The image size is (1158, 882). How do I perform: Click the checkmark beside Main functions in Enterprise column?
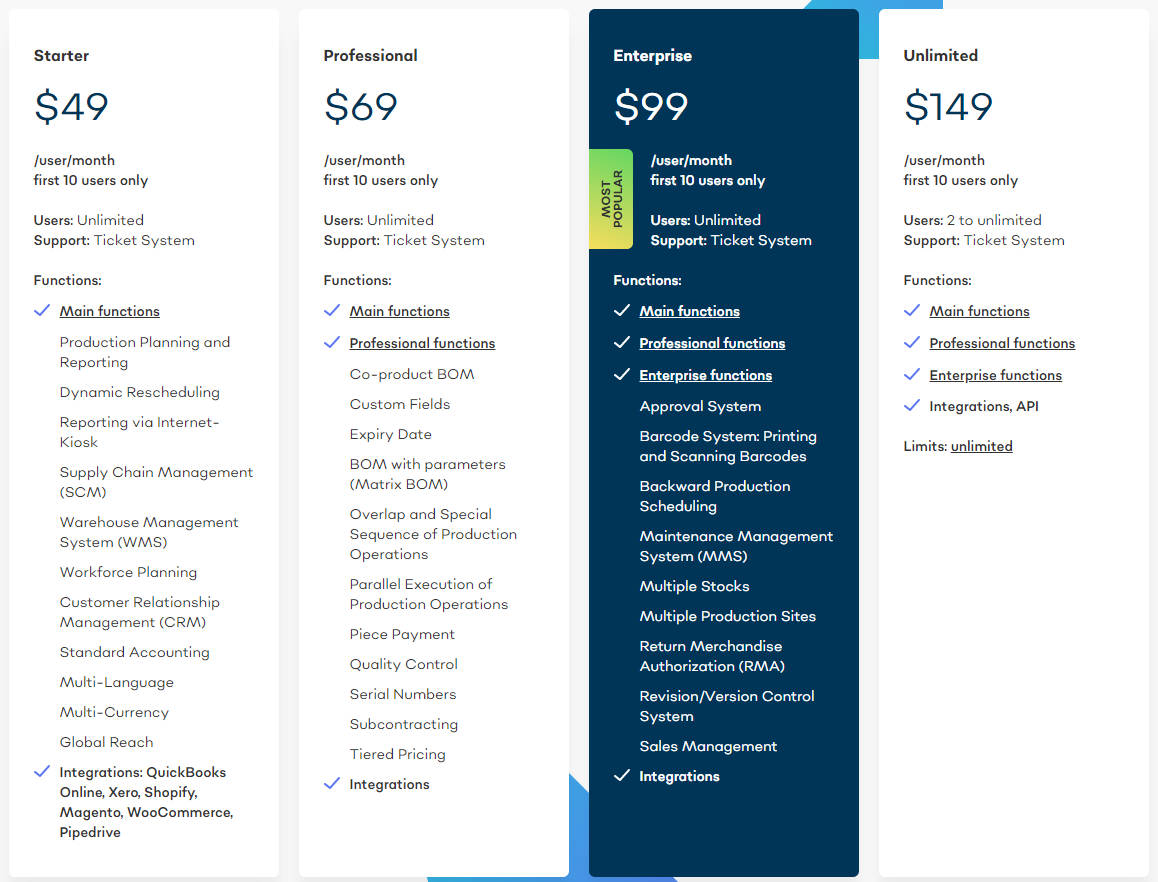tap(621, 311)
